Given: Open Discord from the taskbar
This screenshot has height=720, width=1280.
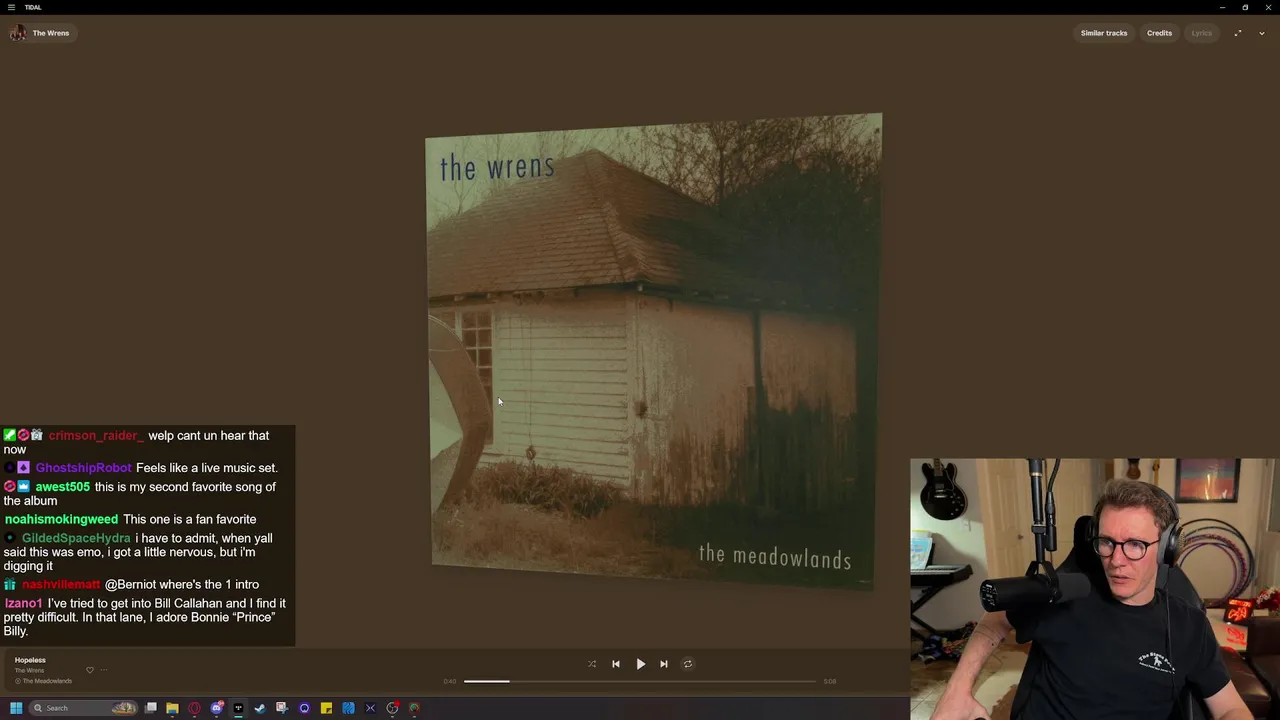Looking at the screenshot, I should point(216,708).
